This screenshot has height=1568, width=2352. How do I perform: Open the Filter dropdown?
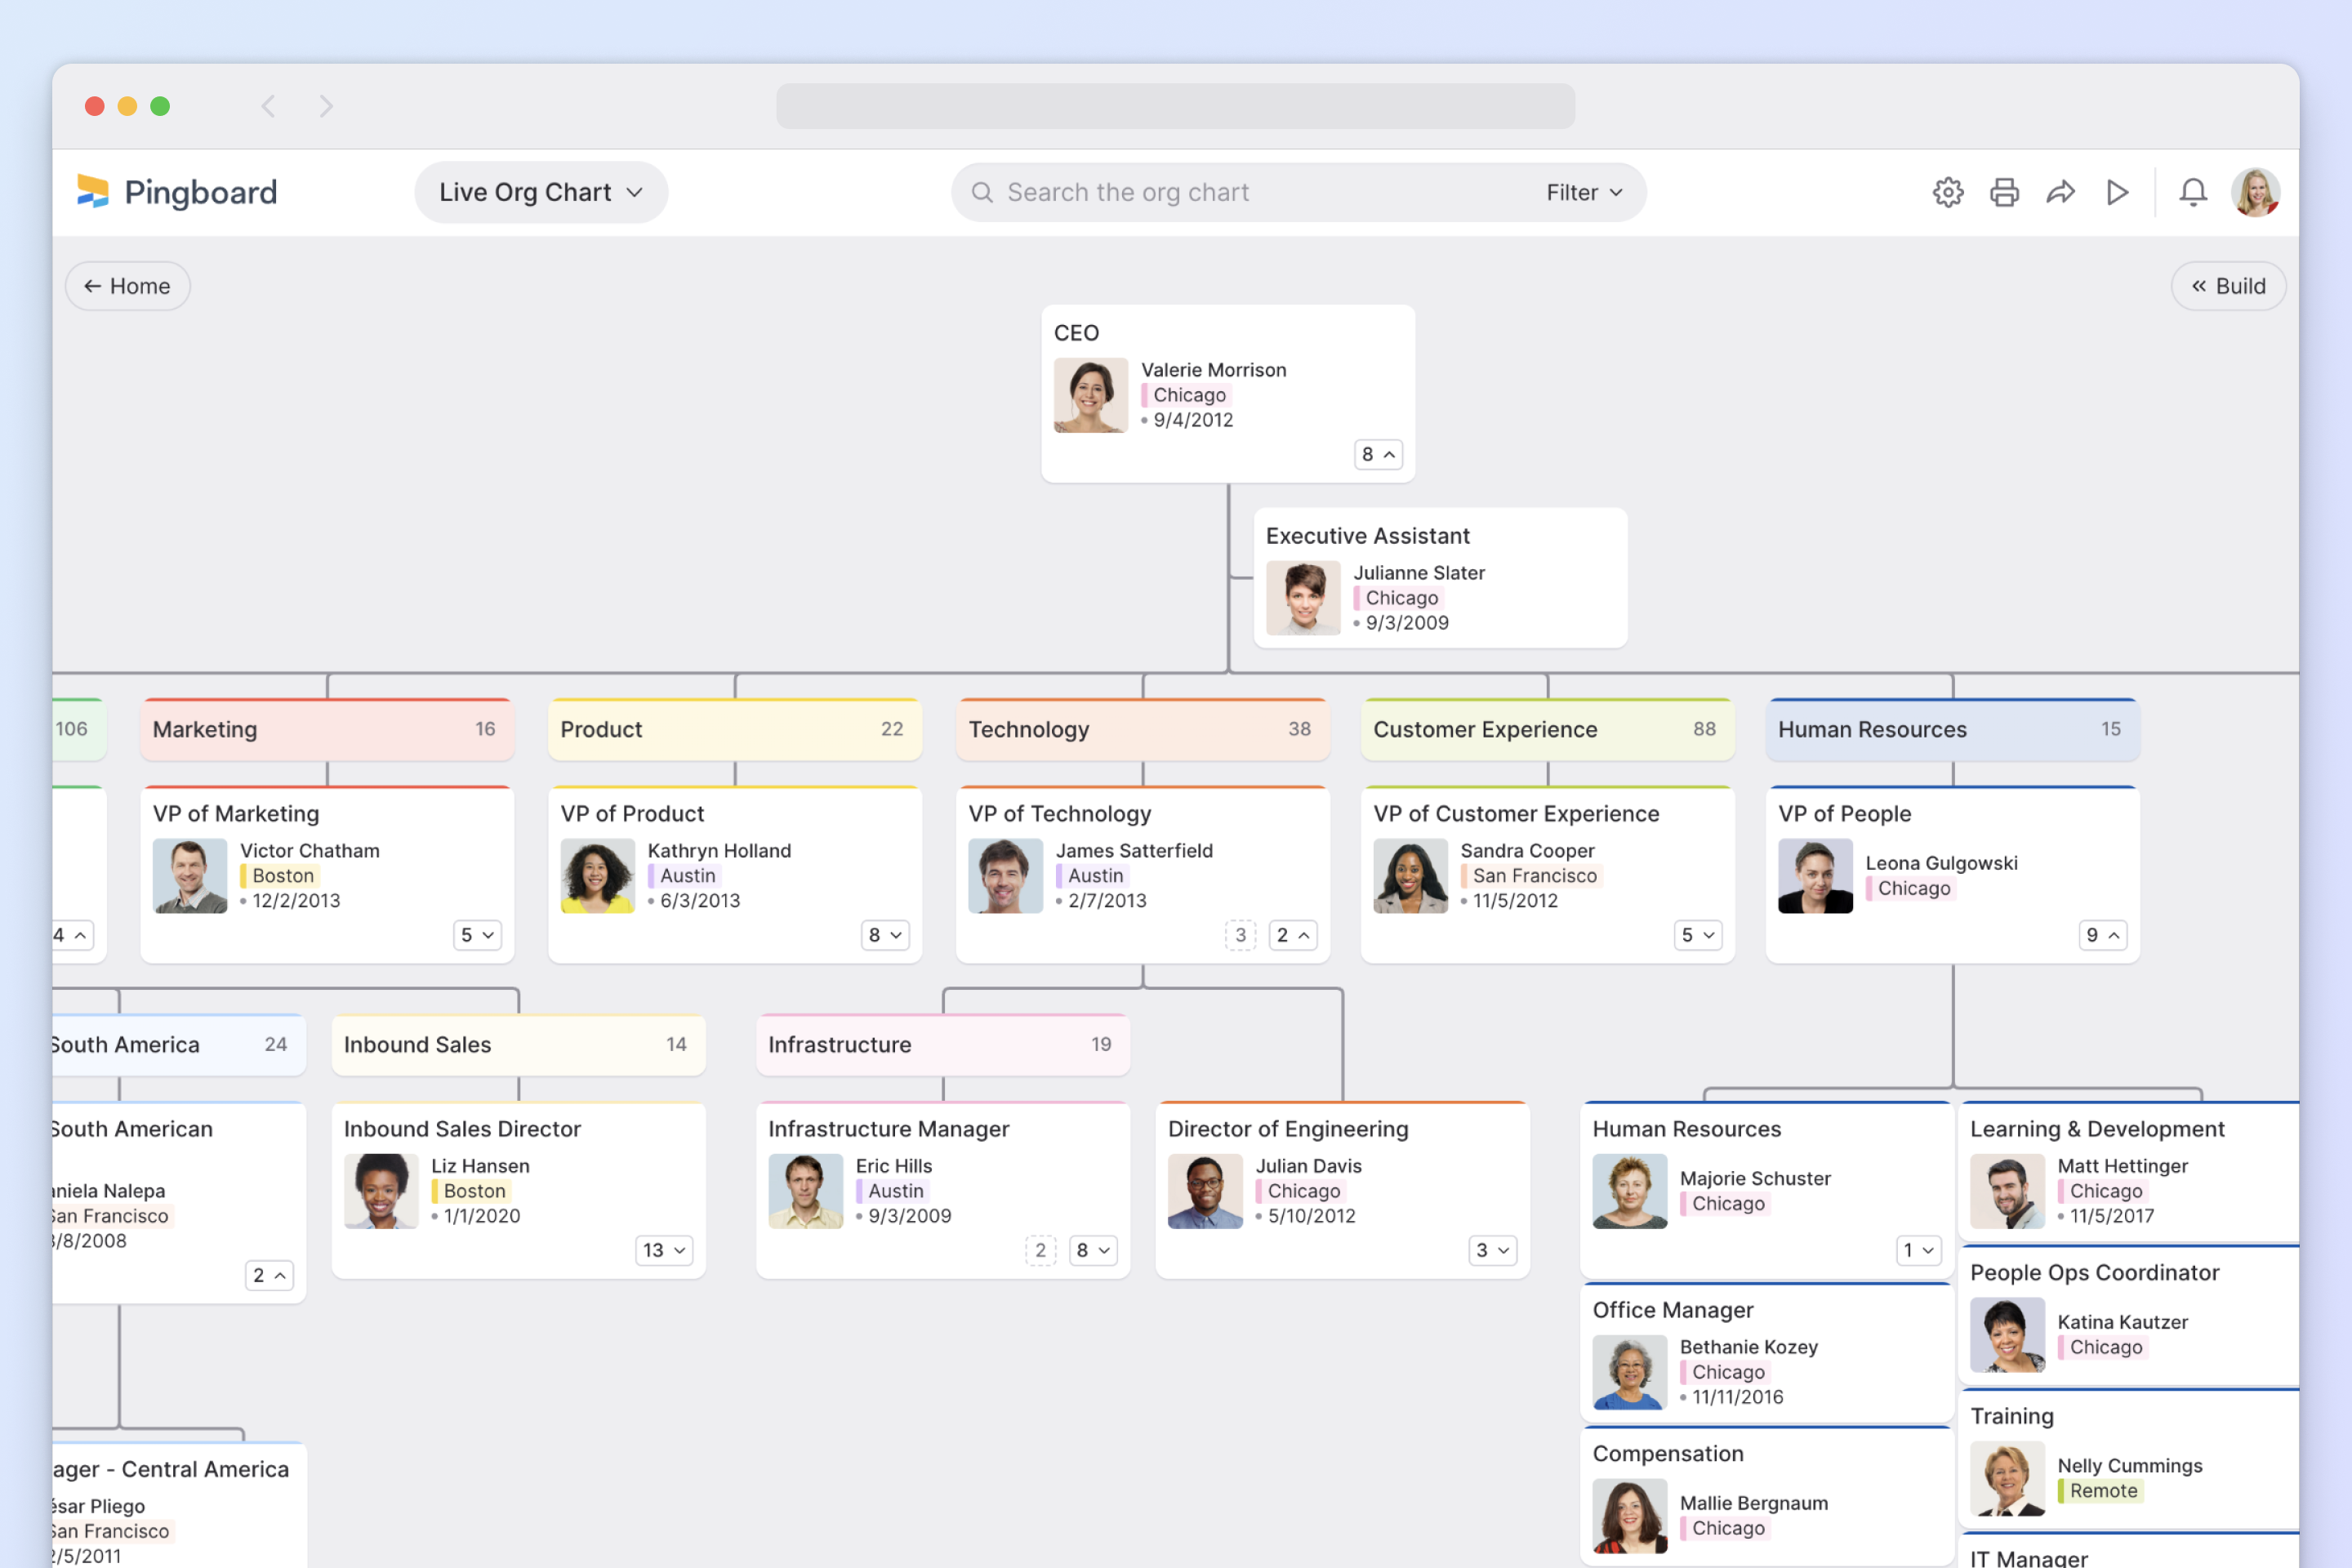tap(1582, 192)
